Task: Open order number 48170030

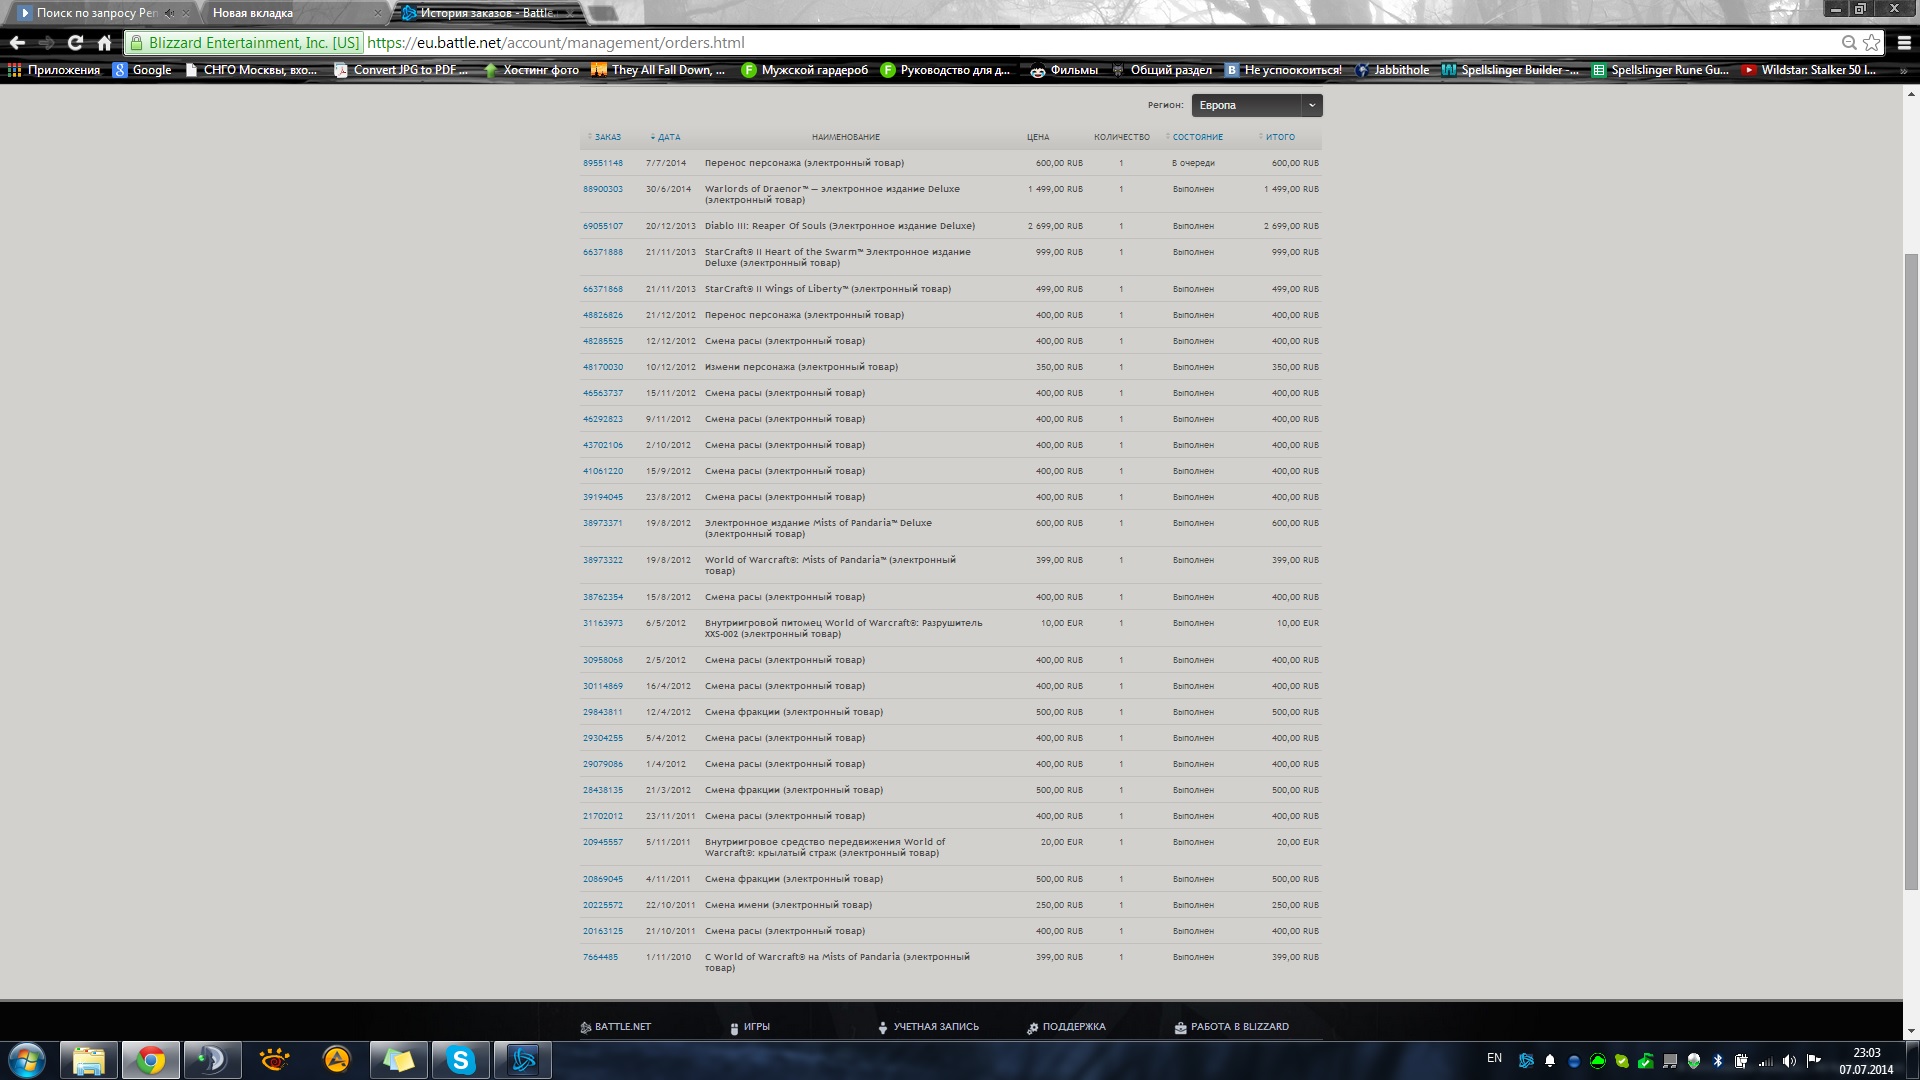Action: [603, 367]
